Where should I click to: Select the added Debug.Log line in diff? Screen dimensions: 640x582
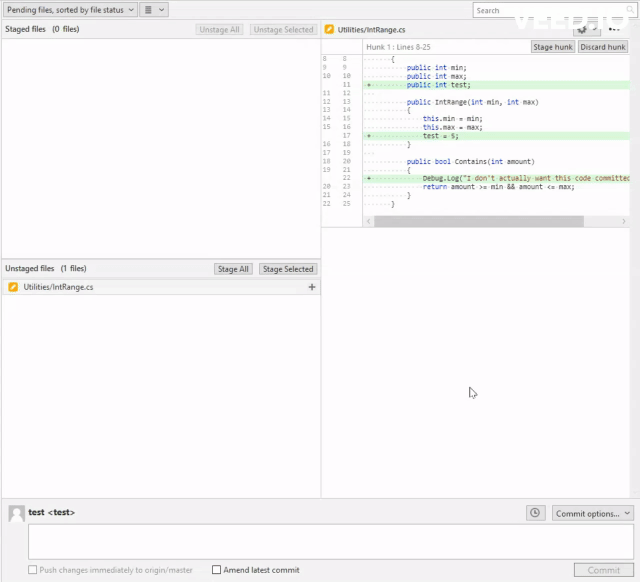click(496, 178)
